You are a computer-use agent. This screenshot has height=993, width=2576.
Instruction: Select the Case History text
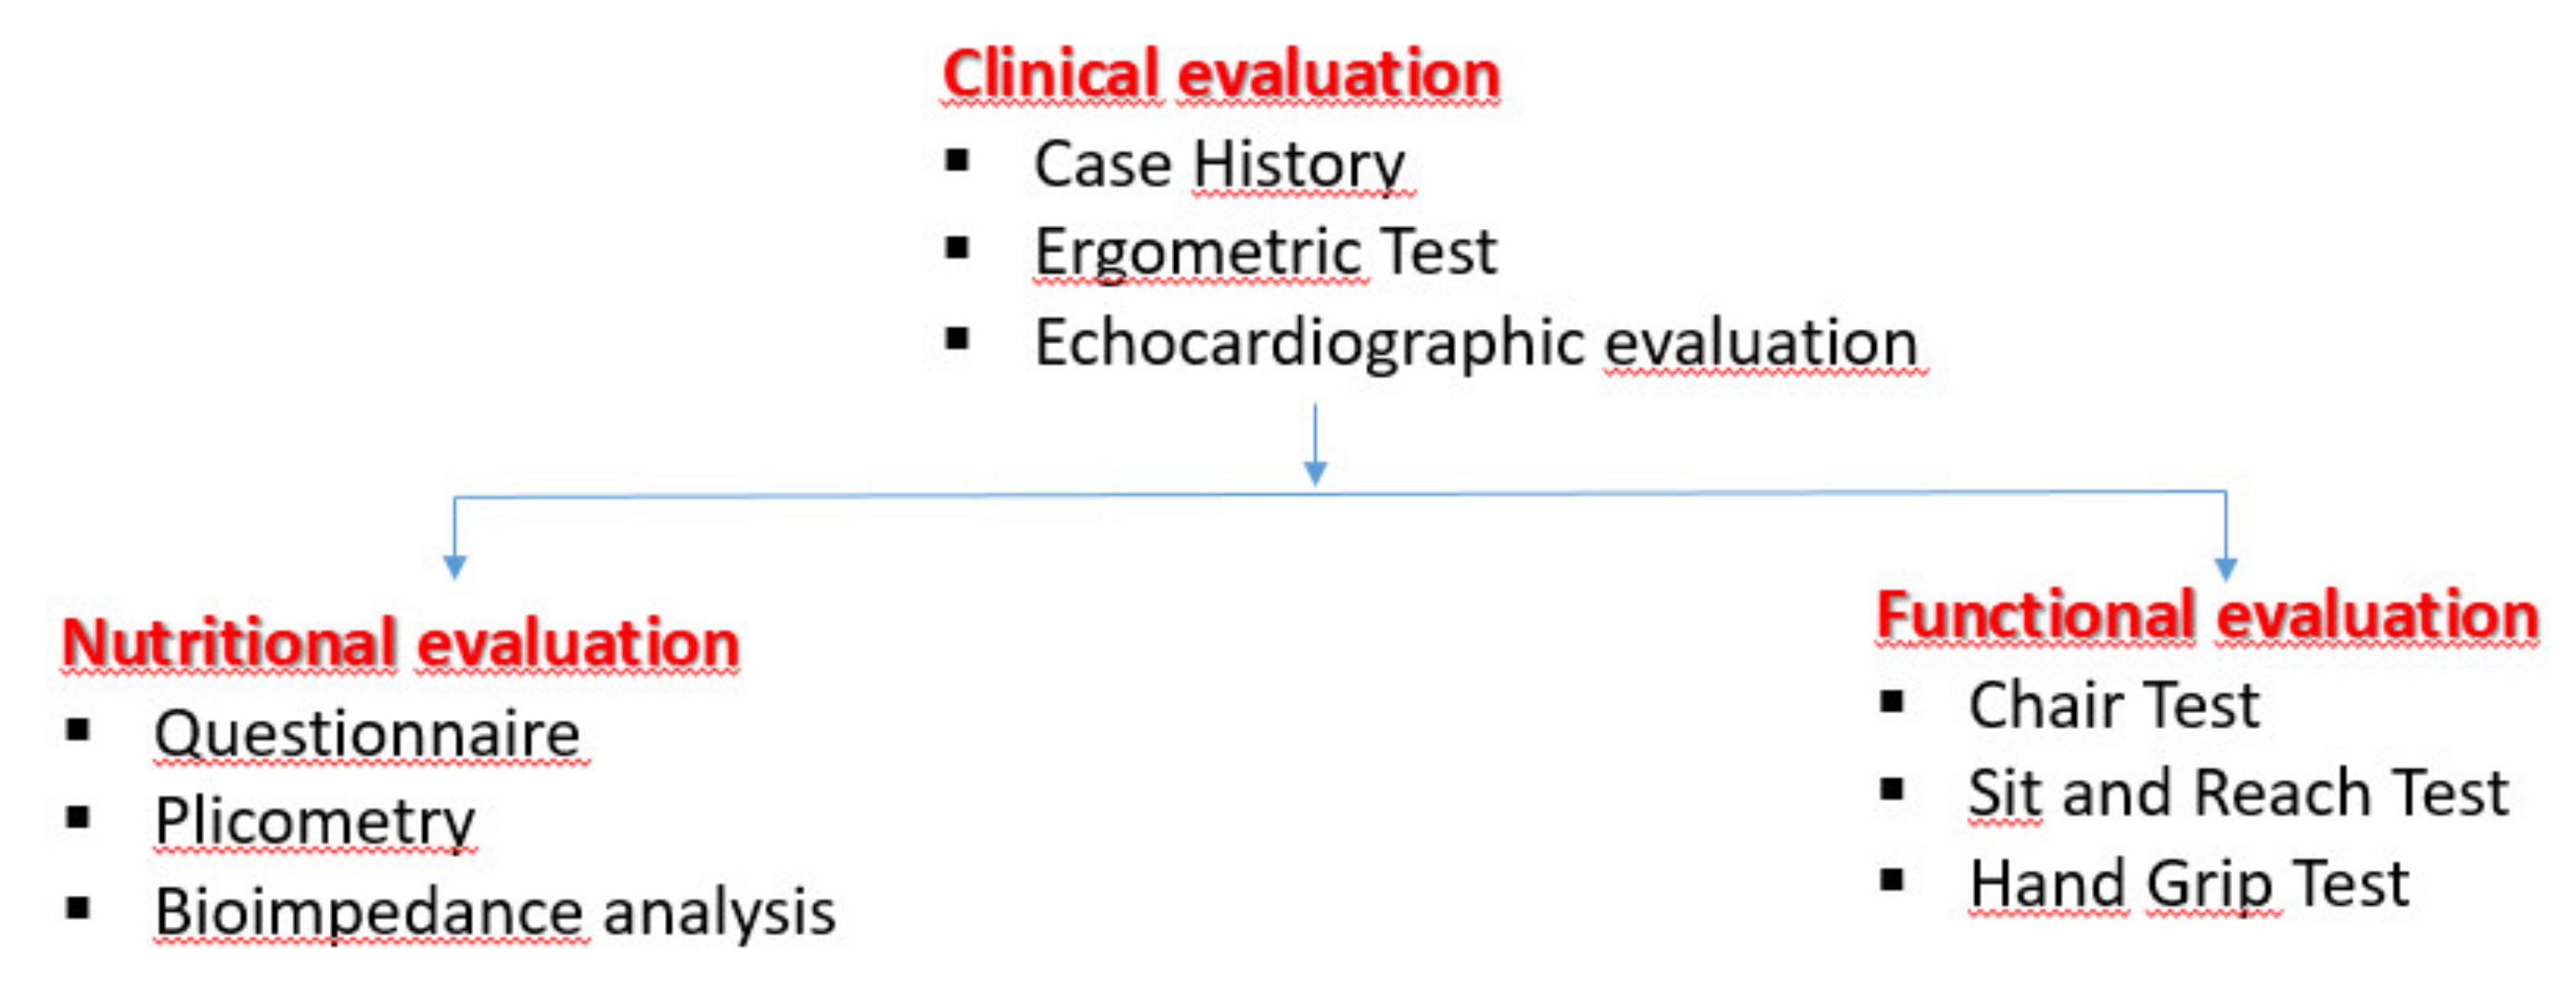(1218, 164)
